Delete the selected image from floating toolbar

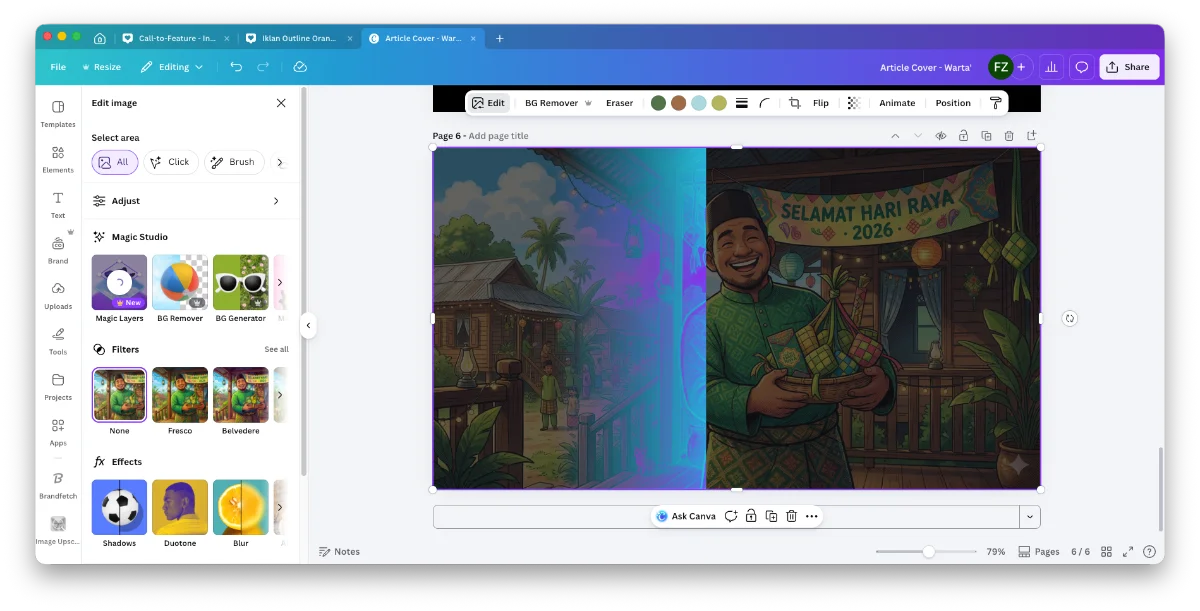point(791,516)
